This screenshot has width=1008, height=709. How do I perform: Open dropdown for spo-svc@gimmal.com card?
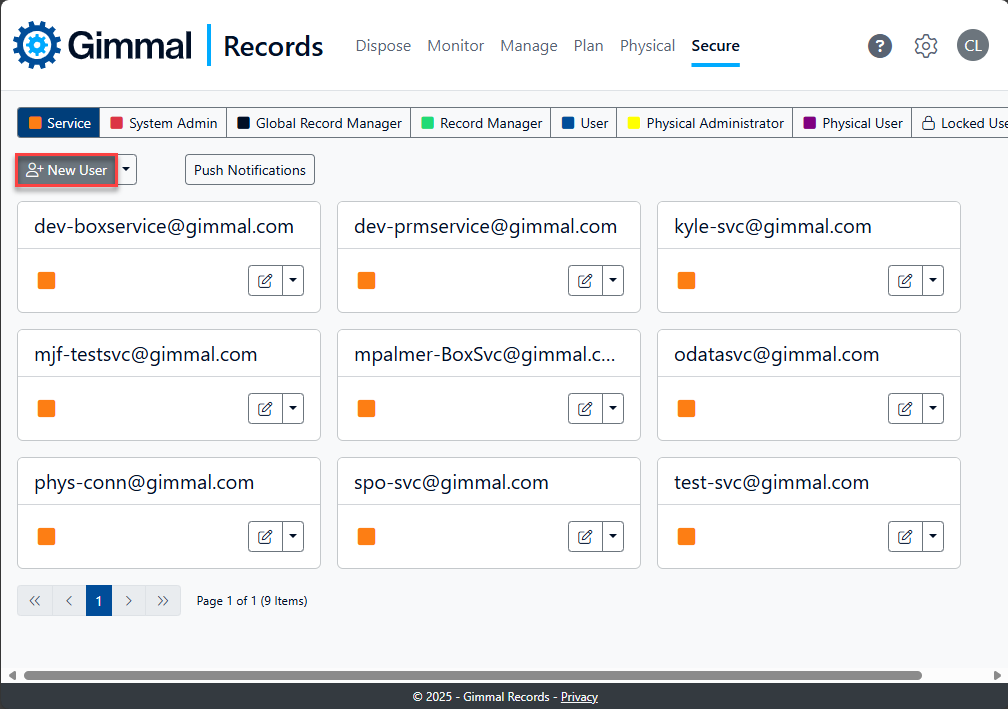click(613, 536)
